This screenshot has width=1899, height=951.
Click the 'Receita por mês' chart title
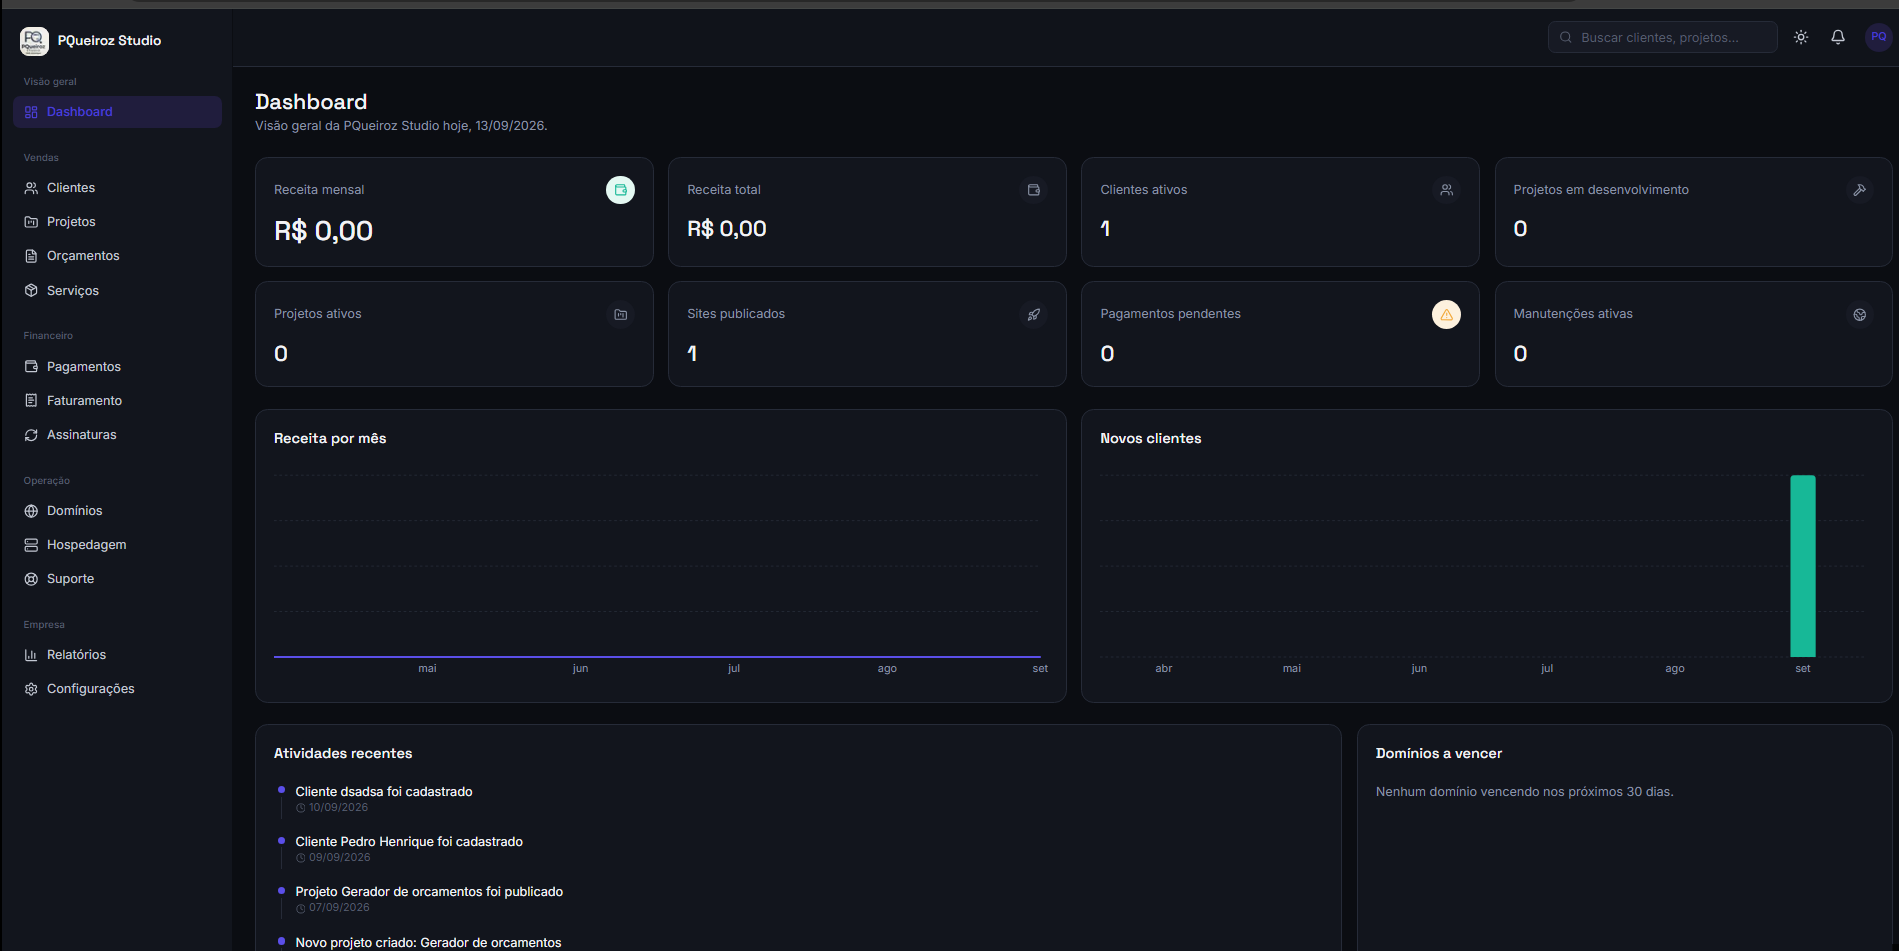[330, 439]
